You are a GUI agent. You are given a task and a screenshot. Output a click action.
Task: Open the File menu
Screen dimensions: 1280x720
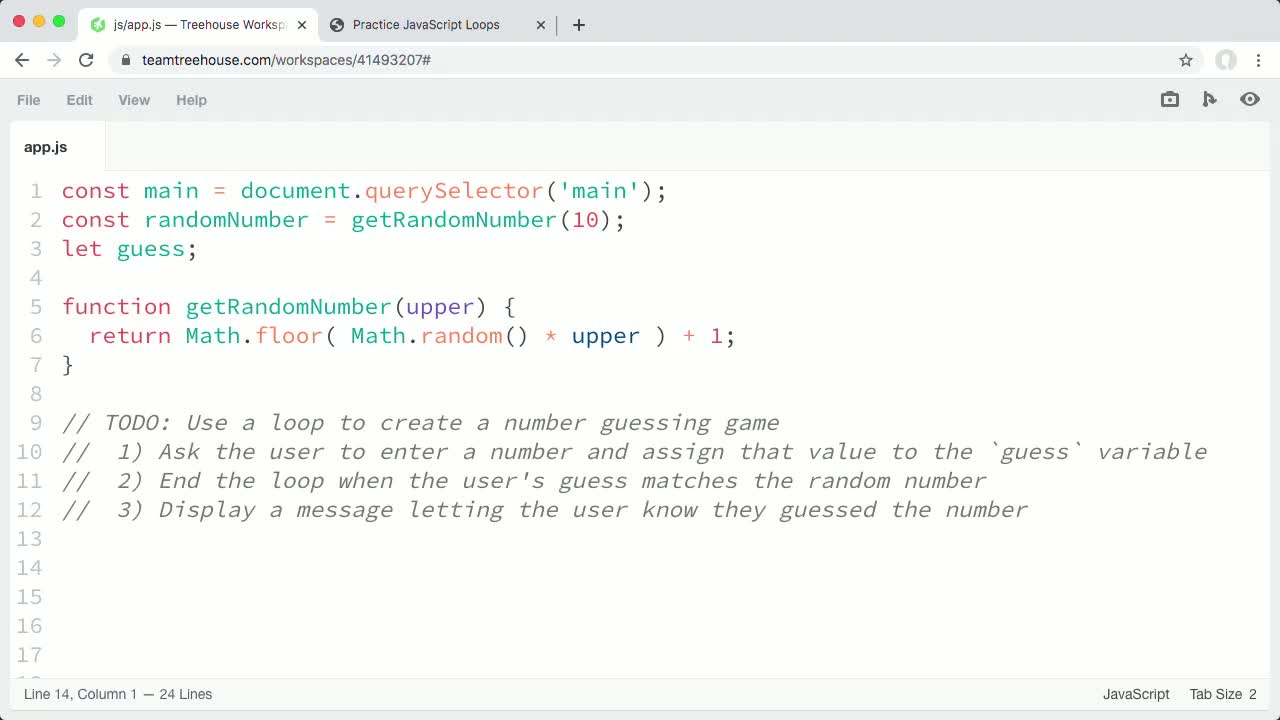(x=28, y=100)
